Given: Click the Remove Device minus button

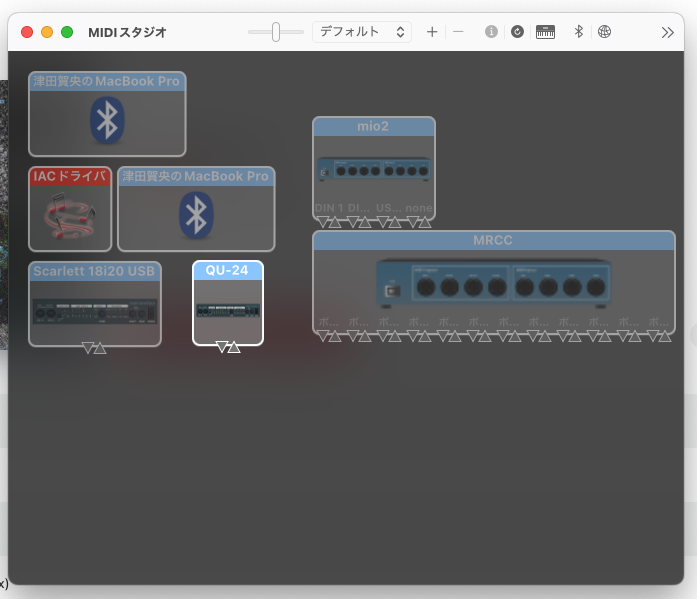Looking at the screenshot, I should click(458, 32).
